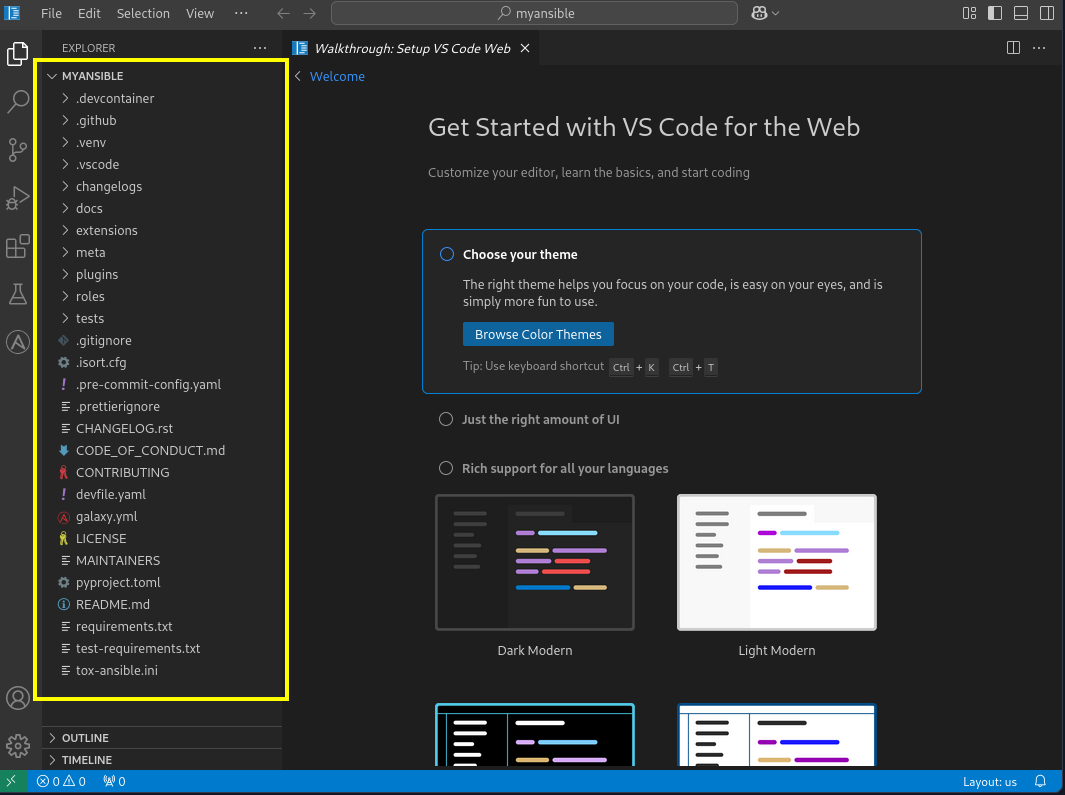
Task: Expand the changelogs folder
Action: tap(163, 186)
